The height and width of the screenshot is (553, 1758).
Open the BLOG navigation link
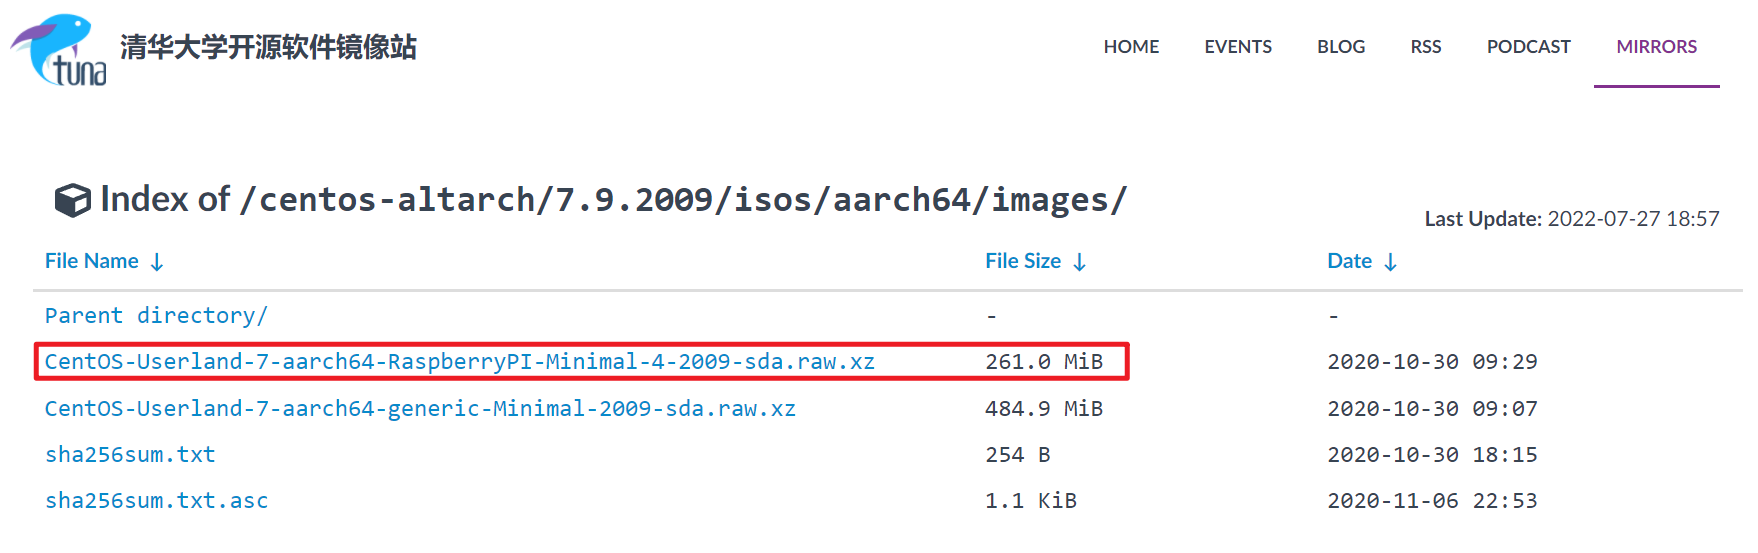tap(1340, 47)
